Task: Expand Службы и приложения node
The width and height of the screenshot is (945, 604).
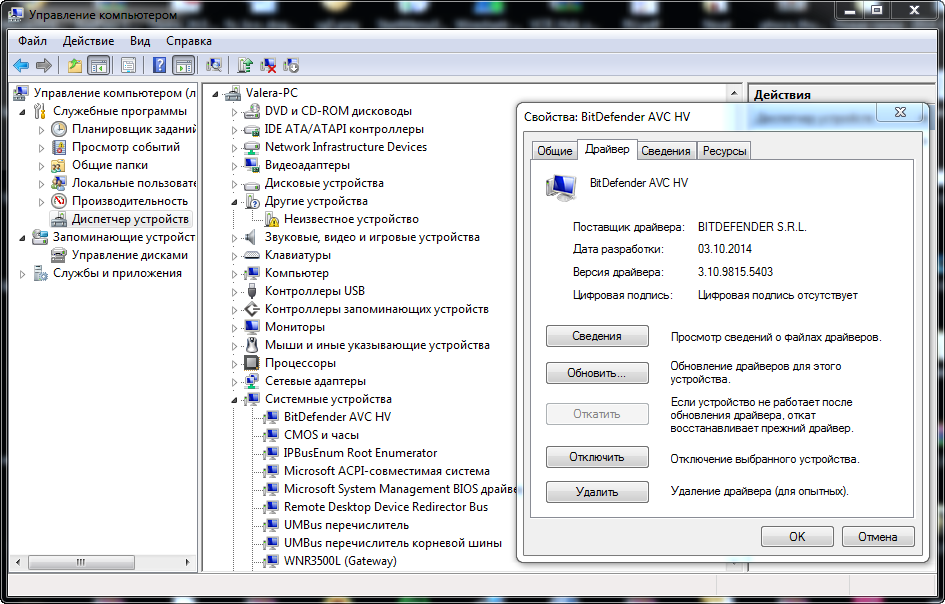Action: (22, 274)
